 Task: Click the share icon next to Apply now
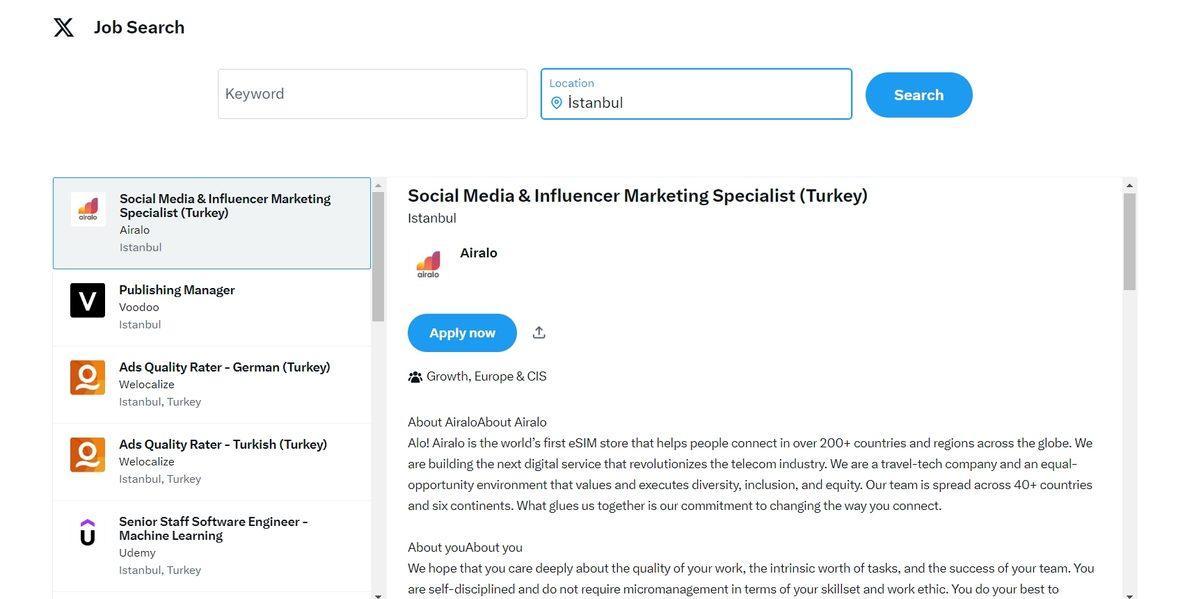[x=538, y=330]
